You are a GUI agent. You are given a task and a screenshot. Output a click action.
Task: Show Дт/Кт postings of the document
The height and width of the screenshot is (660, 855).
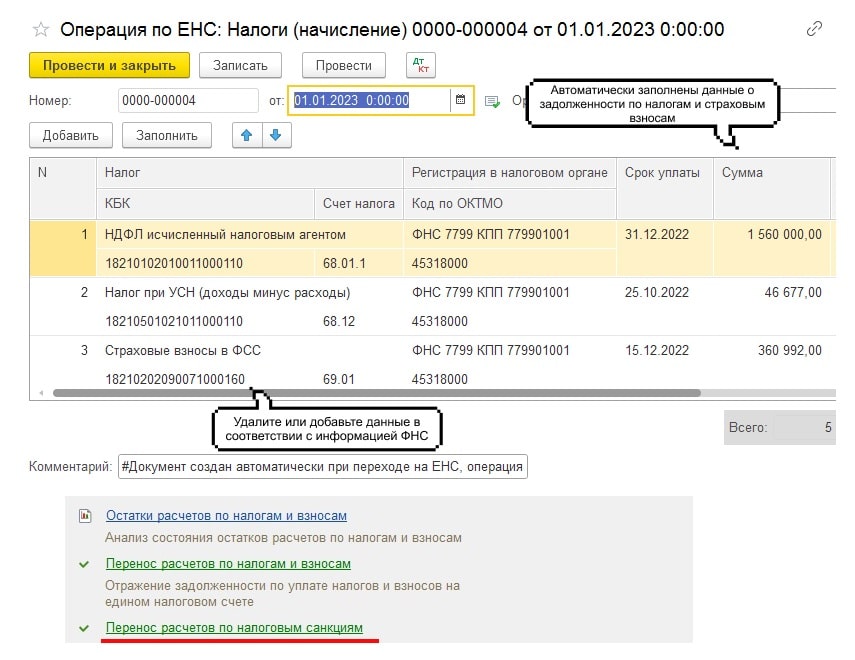[421, 66]
